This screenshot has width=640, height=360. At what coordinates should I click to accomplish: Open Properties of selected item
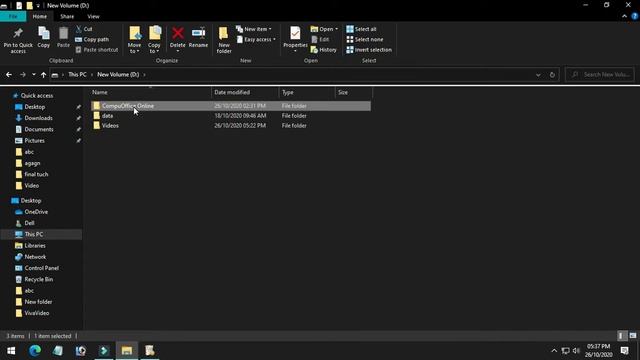click(x=295, y=39)
